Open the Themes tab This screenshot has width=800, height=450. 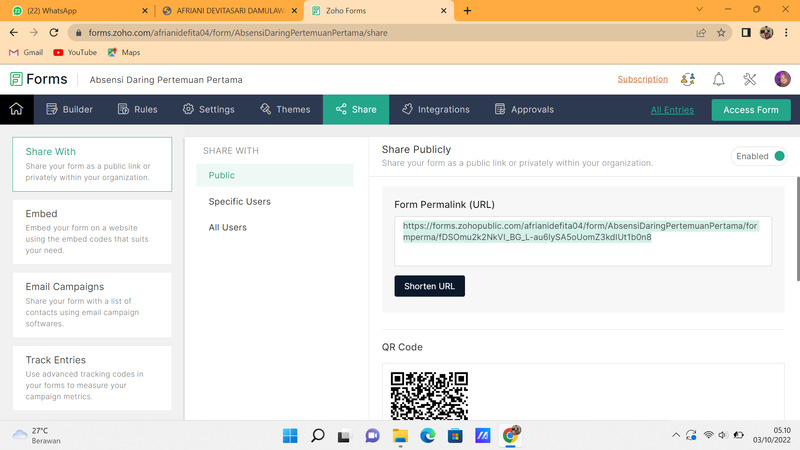pyautogui.click(x=285, y=109)
